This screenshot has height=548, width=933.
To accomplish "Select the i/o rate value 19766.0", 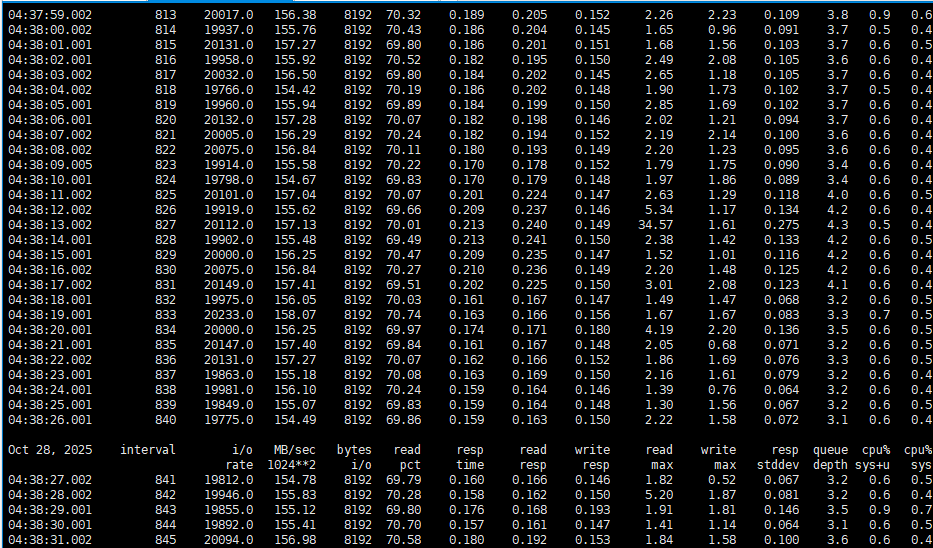I will pyautogui.click(x=228, y=90).
